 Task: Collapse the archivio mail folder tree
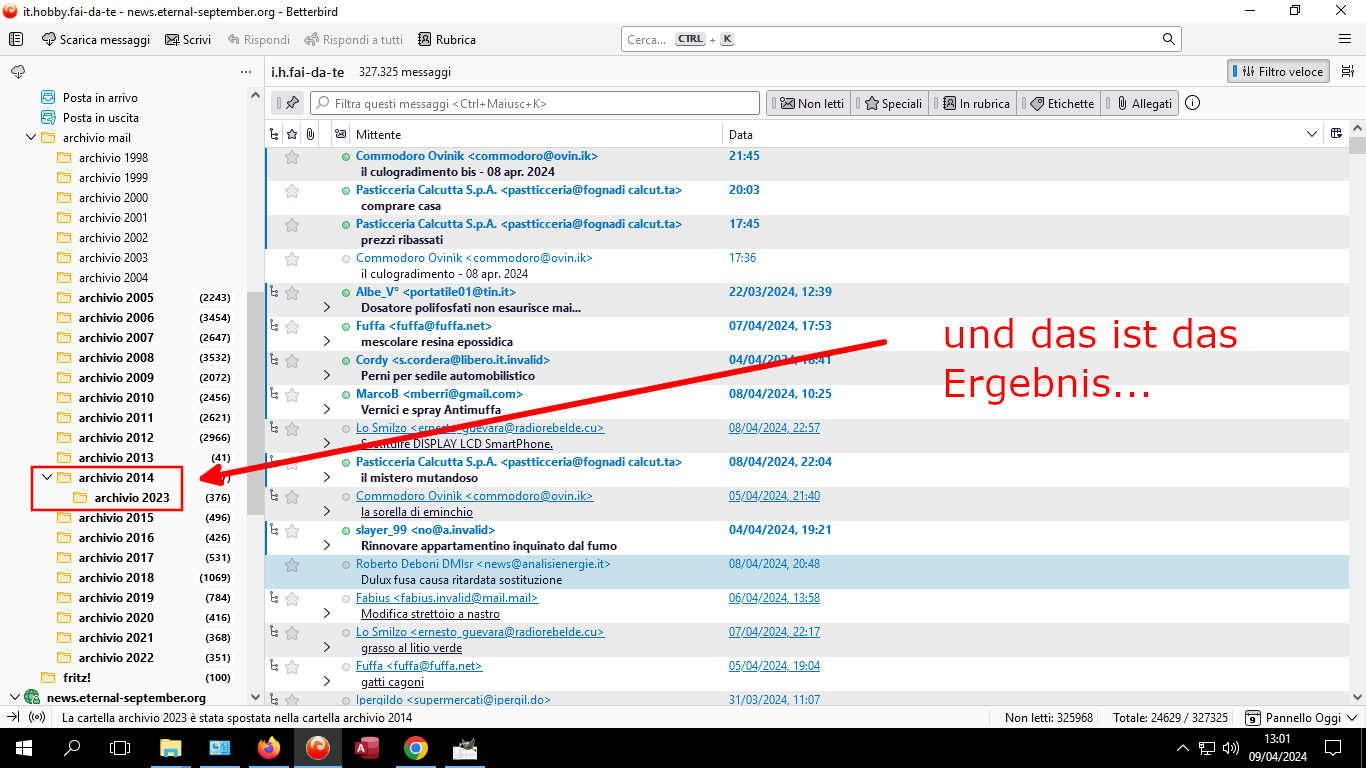(31, 138)
